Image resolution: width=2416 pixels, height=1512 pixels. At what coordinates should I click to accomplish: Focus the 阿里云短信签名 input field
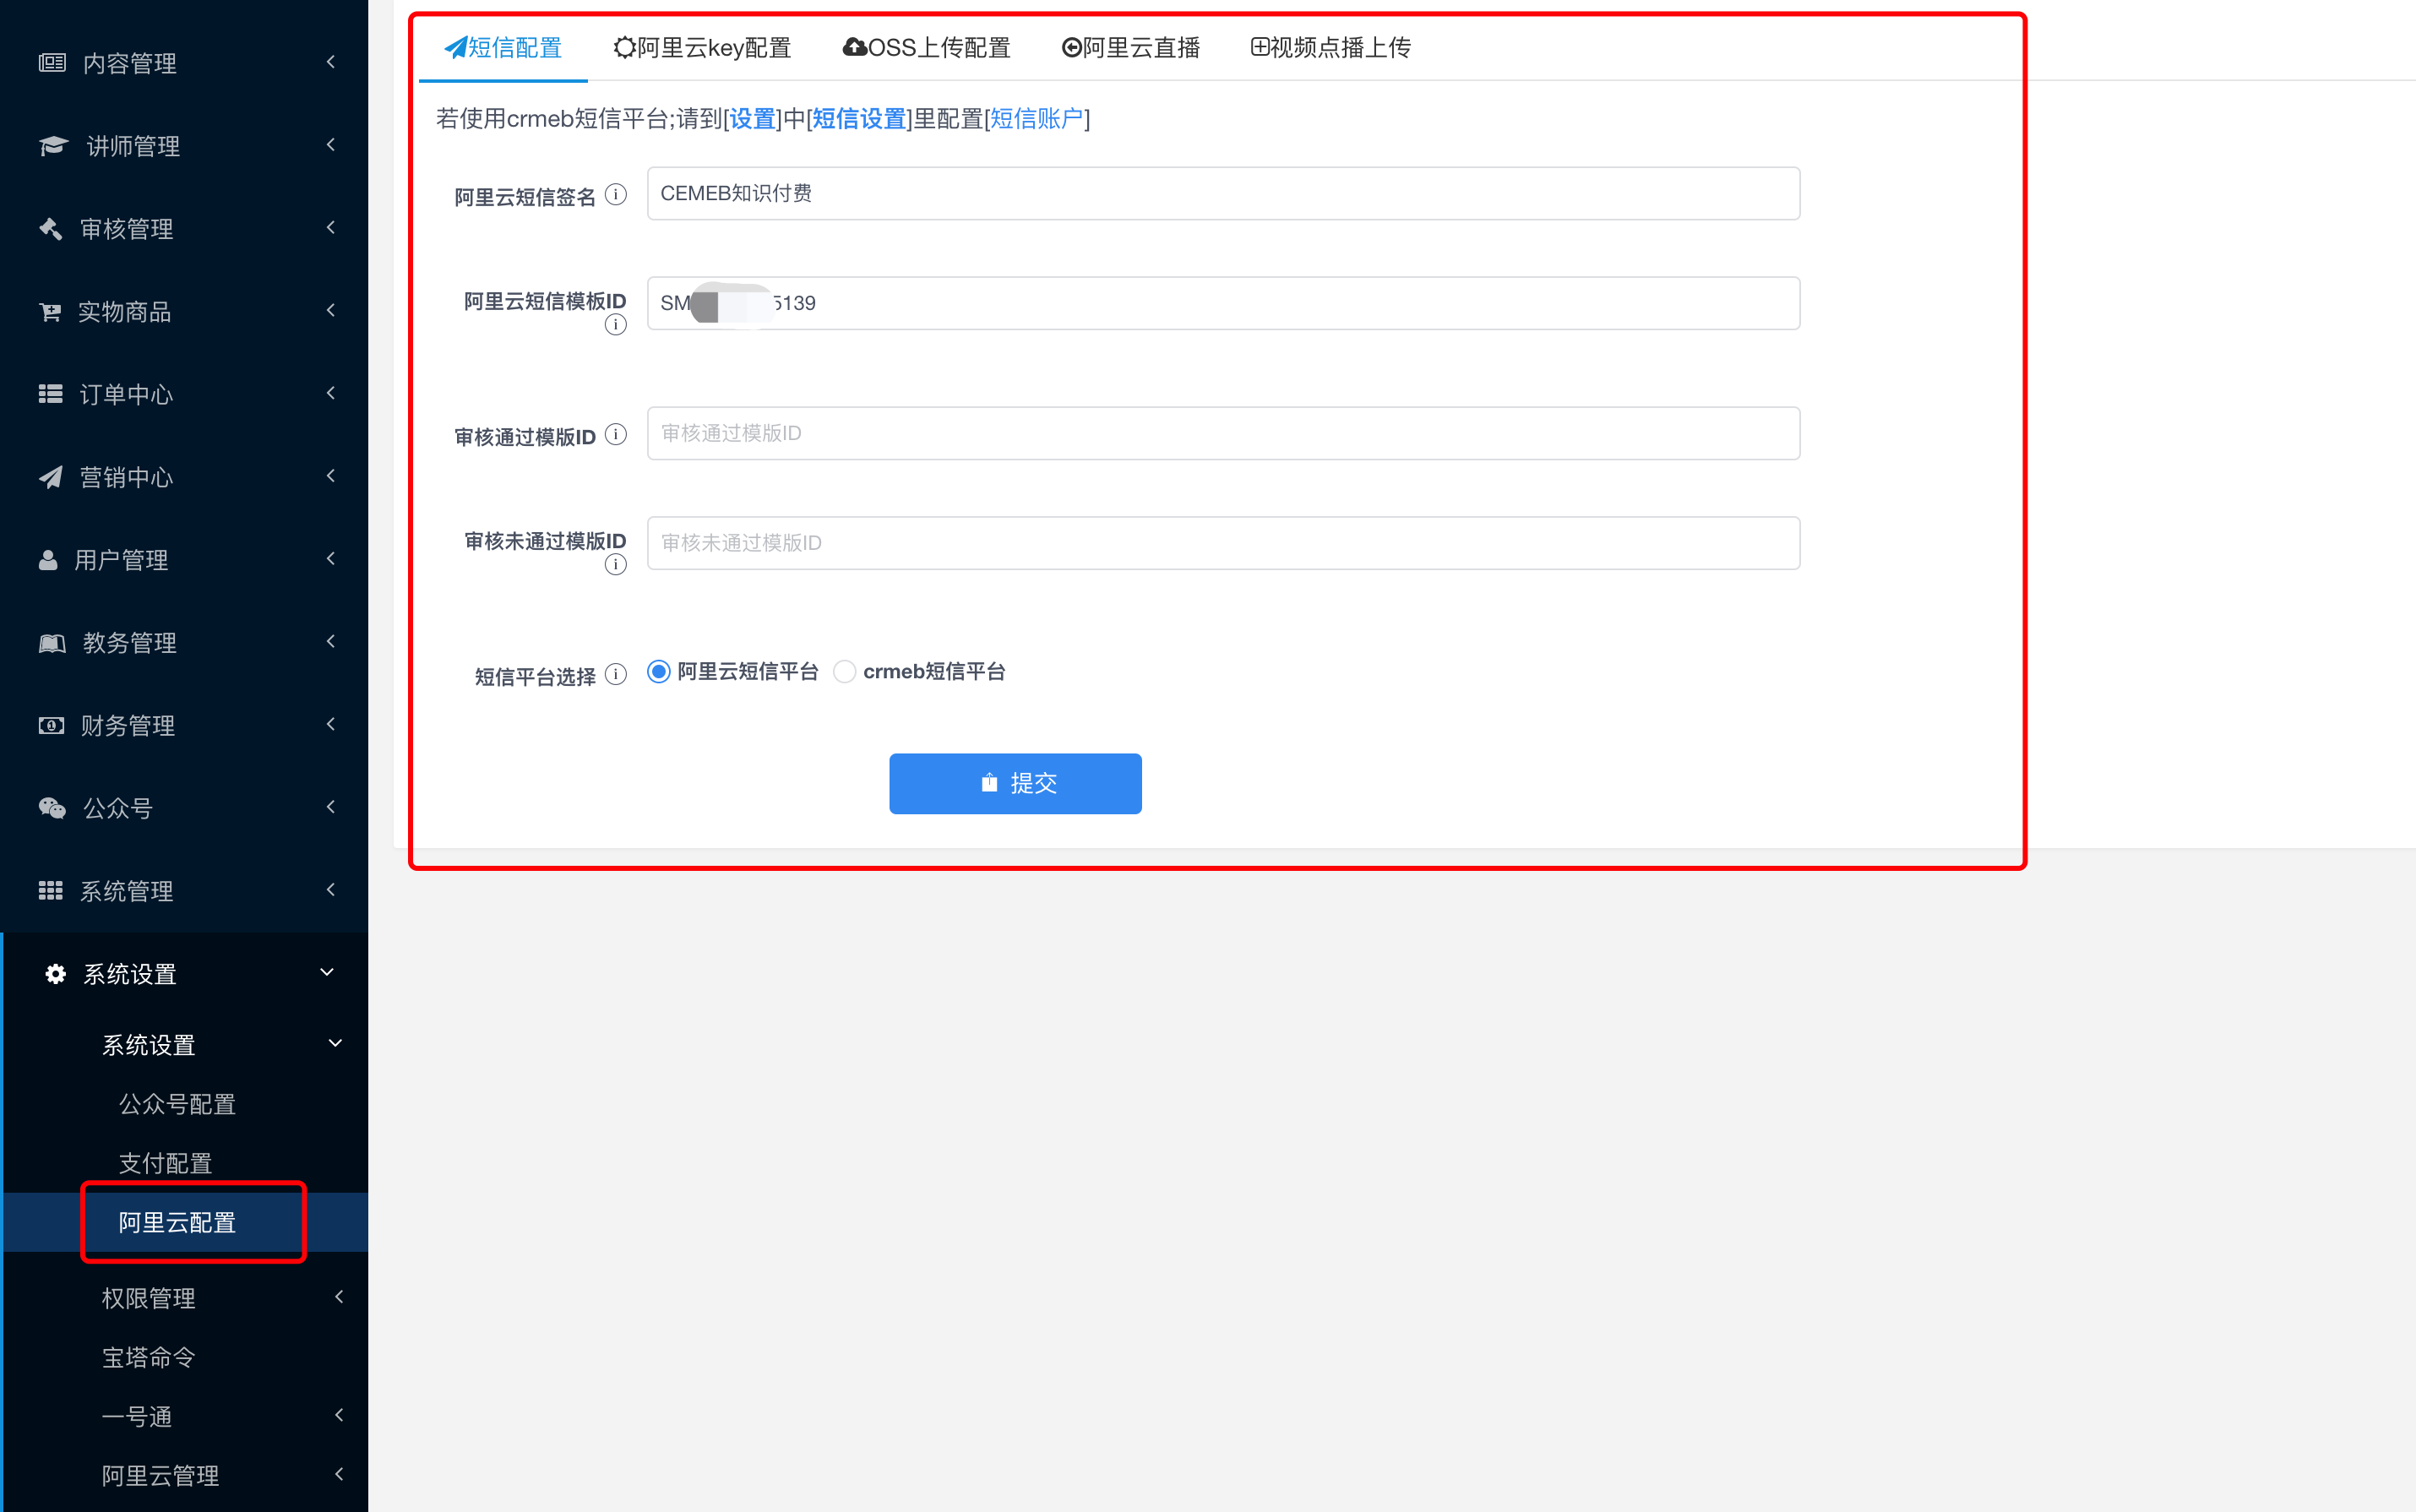1223,194
